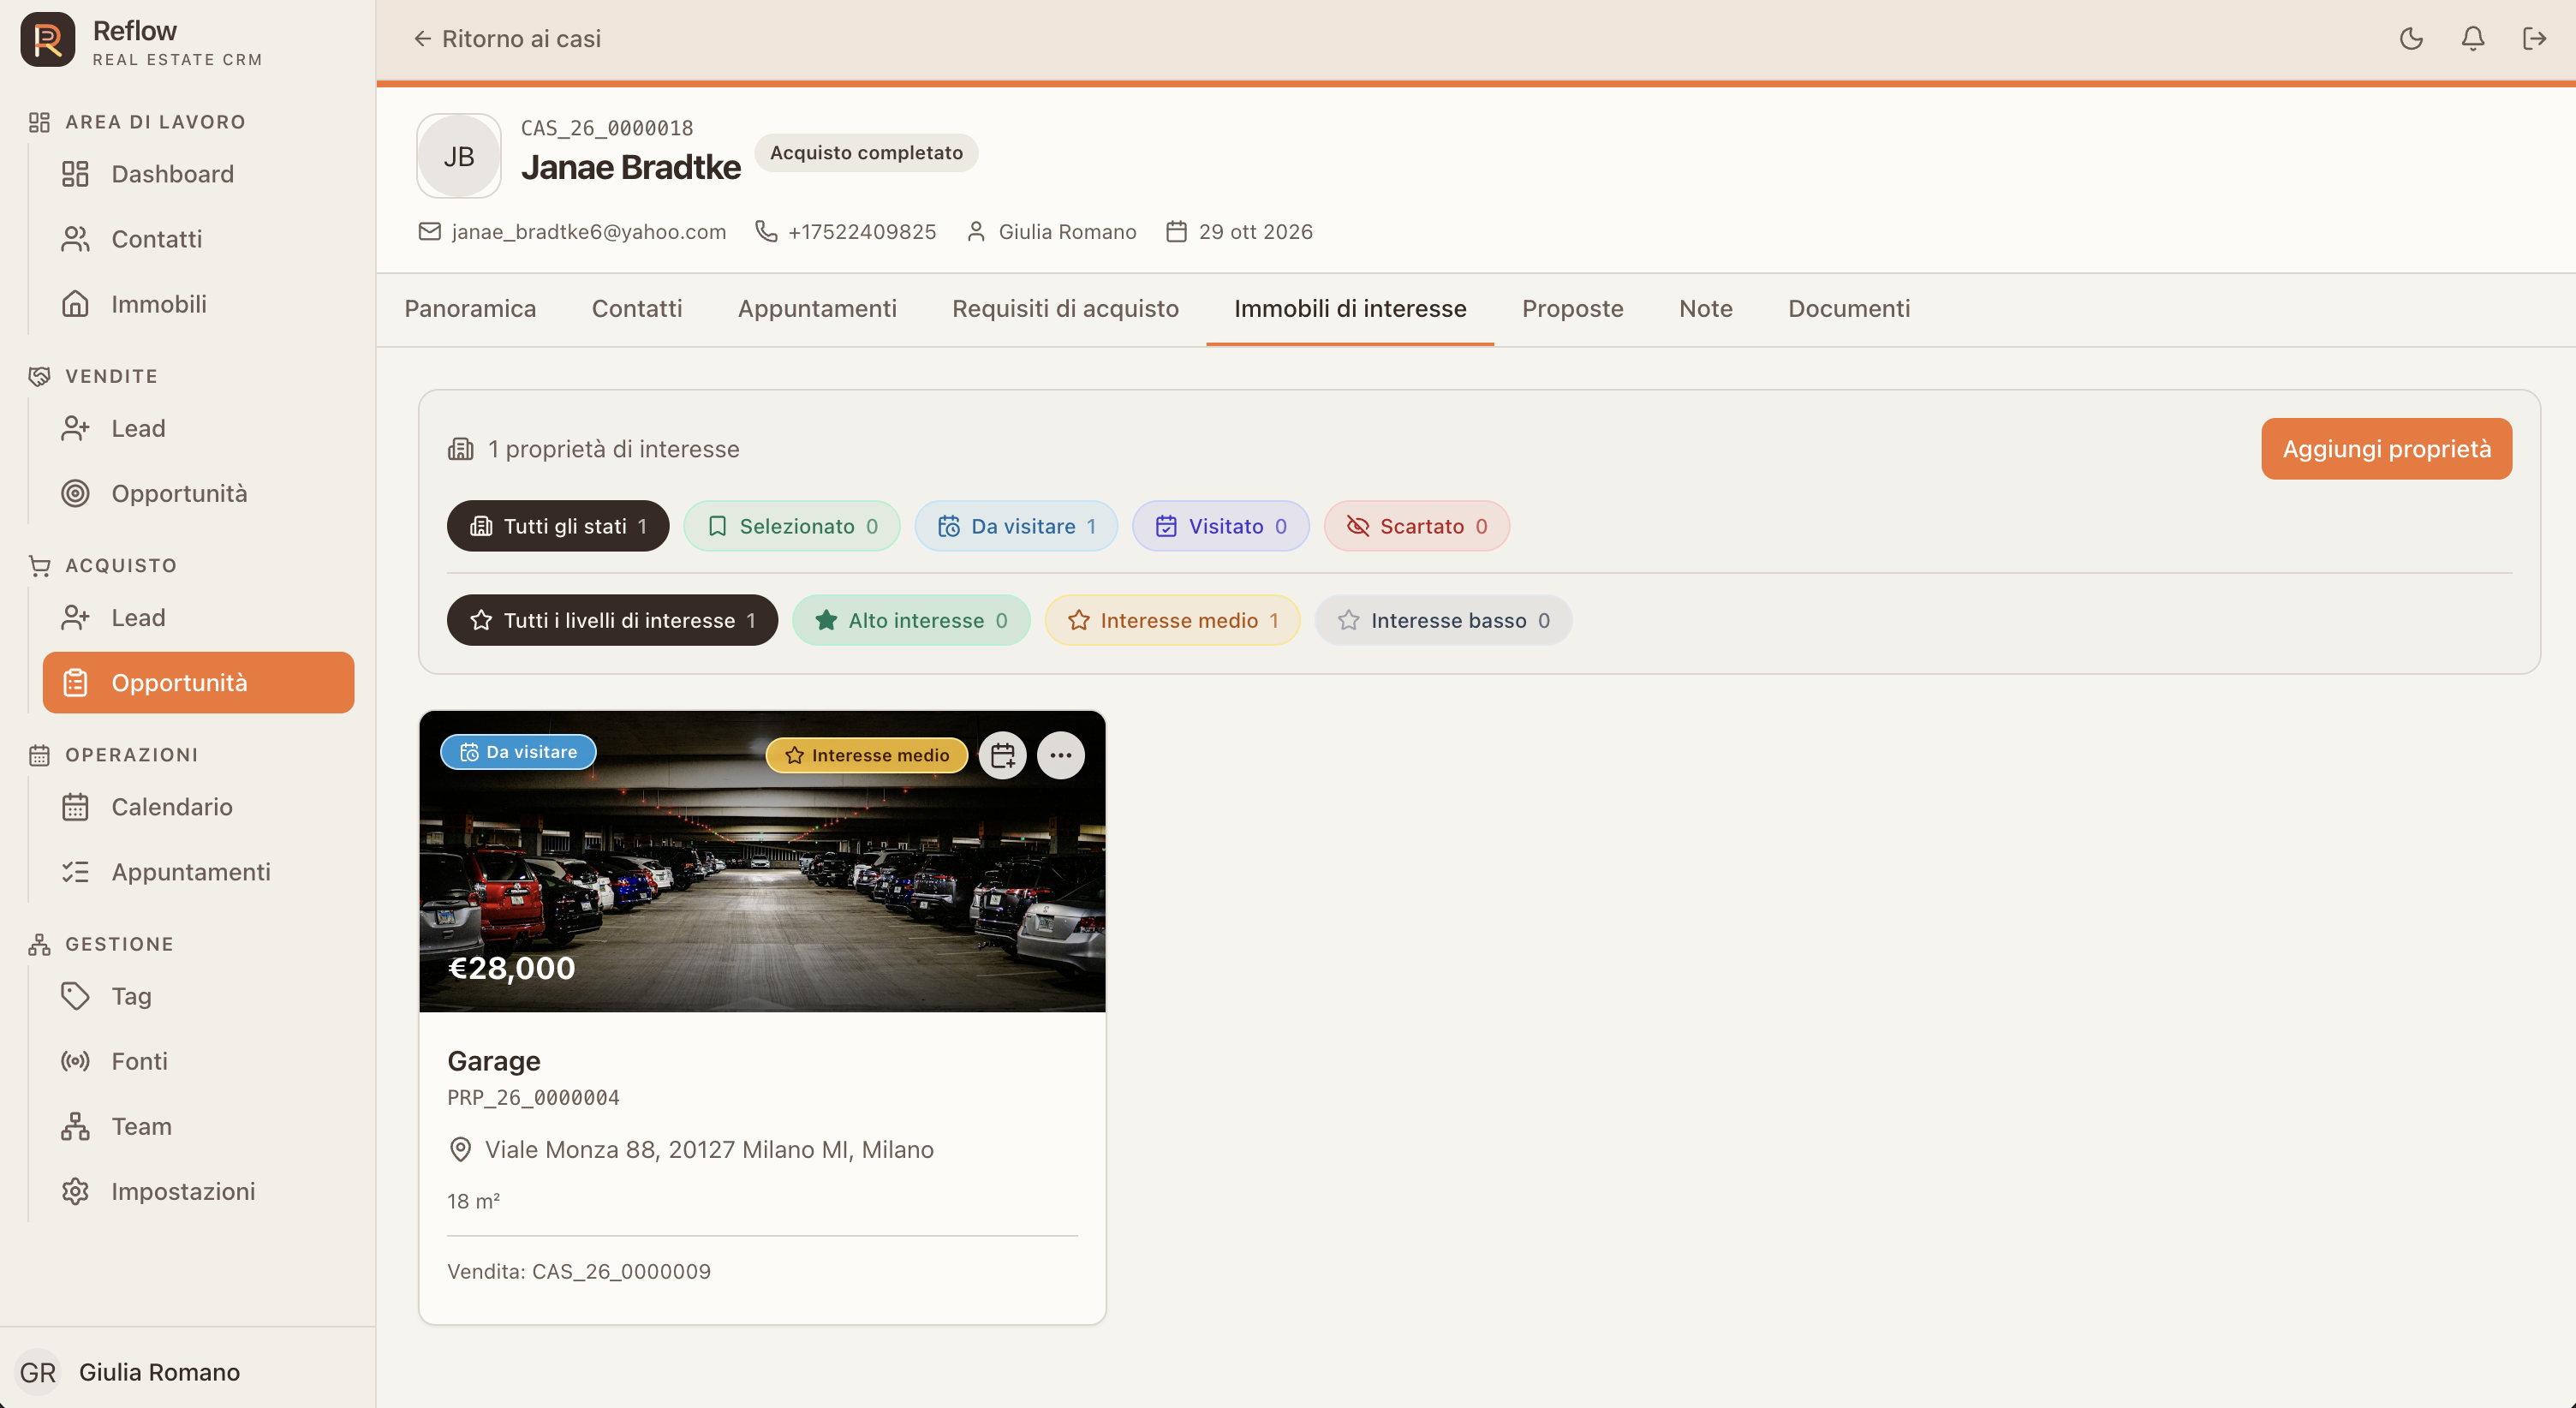The width and height of the screenshot is (2576, 1408).
Task: Switch to Note tab
Action: click(1705, 309)
